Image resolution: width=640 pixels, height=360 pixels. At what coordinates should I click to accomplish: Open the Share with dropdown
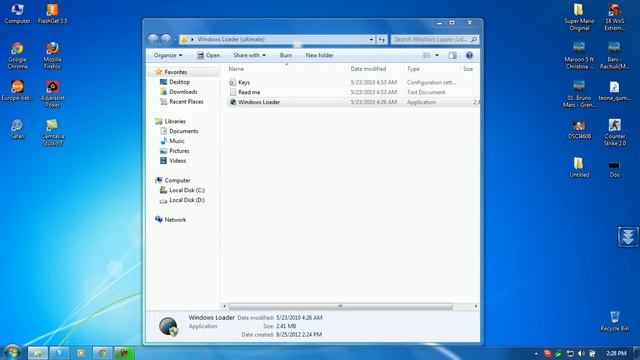(249, 55)
